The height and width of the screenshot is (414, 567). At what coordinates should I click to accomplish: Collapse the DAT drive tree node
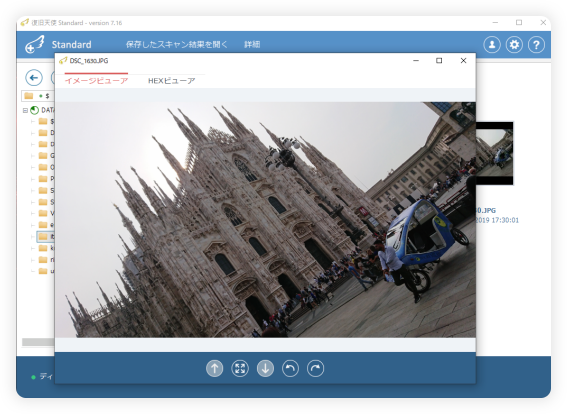(25, 110)
